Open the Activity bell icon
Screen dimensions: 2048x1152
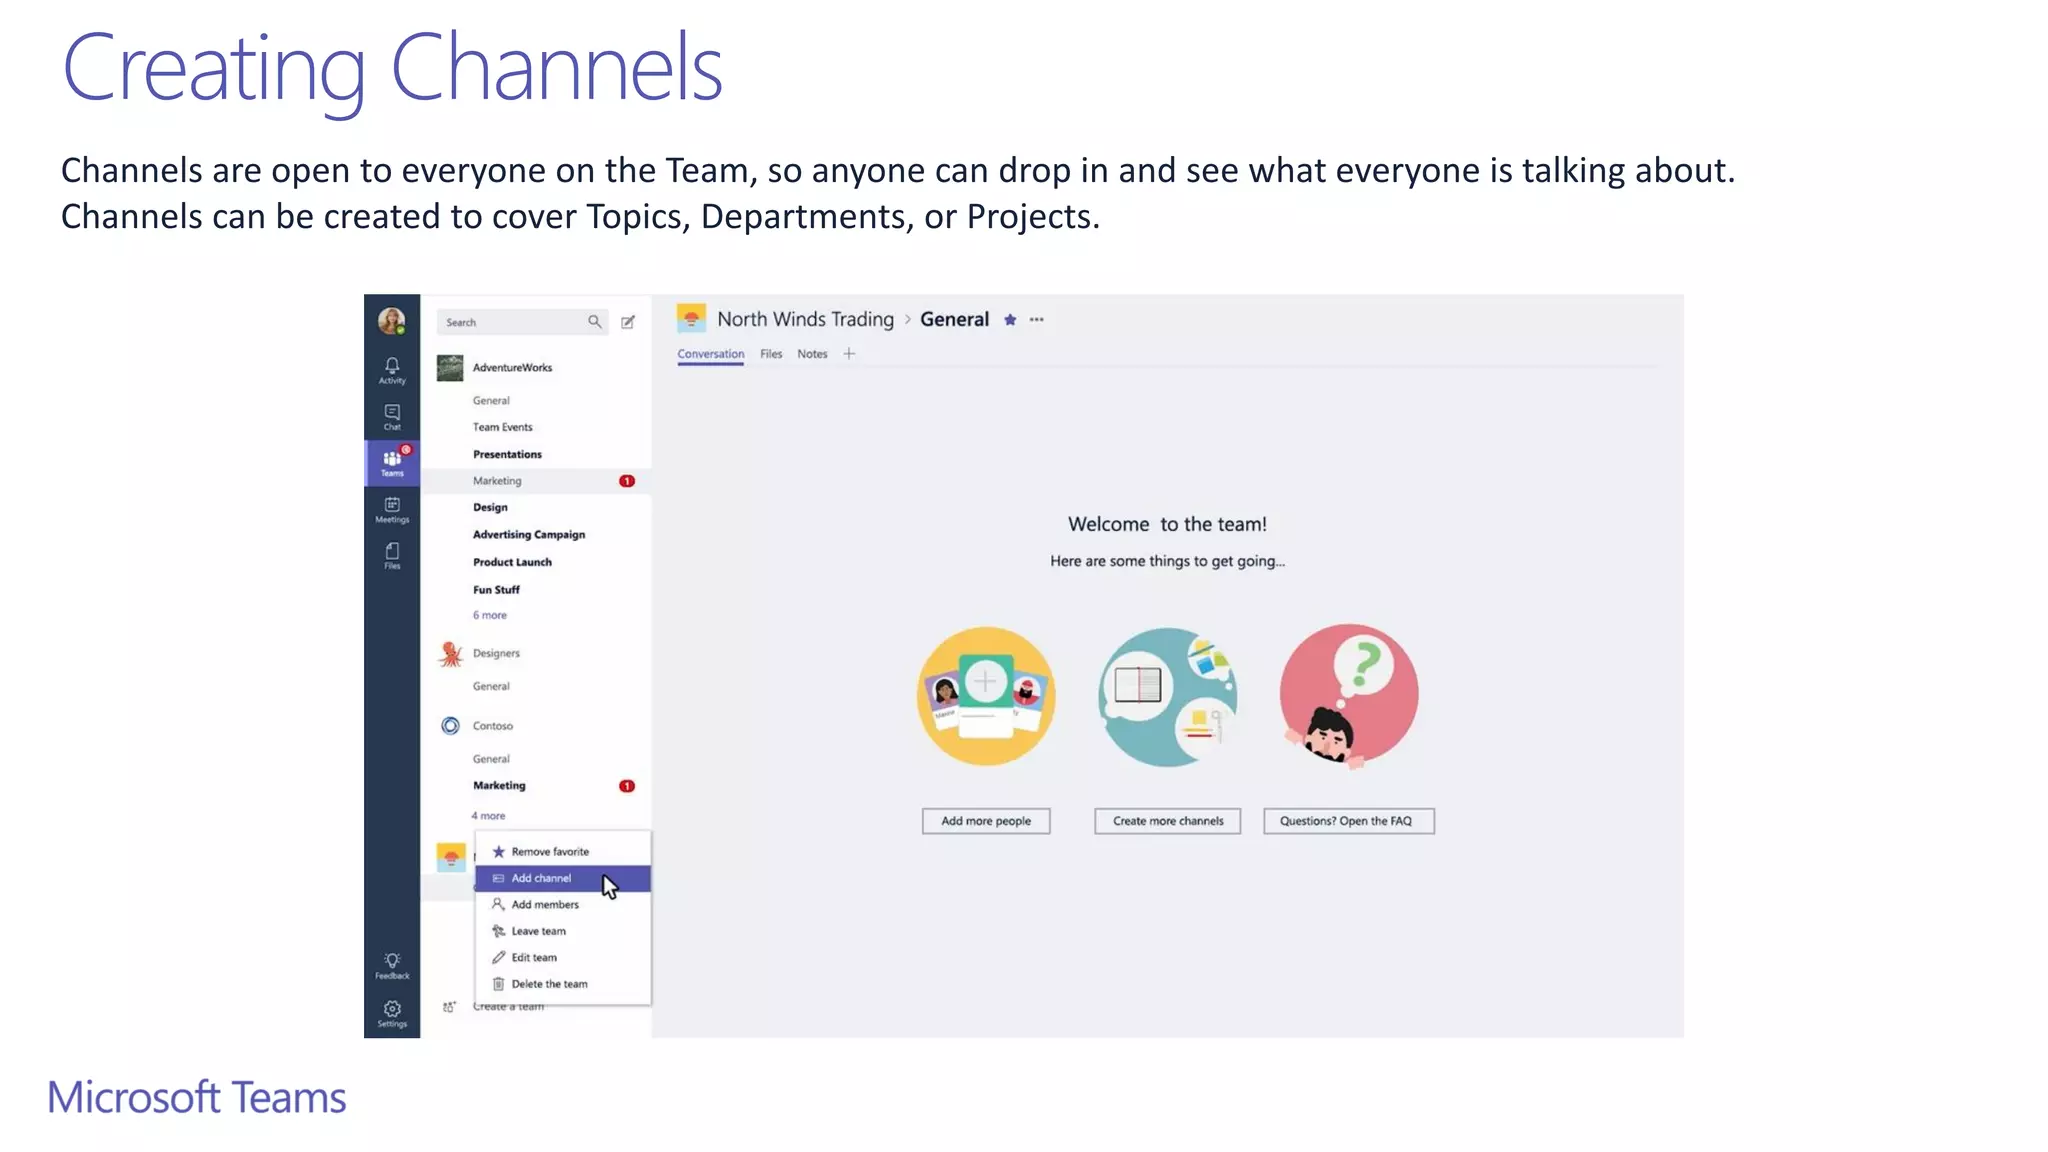coord(392,370)
